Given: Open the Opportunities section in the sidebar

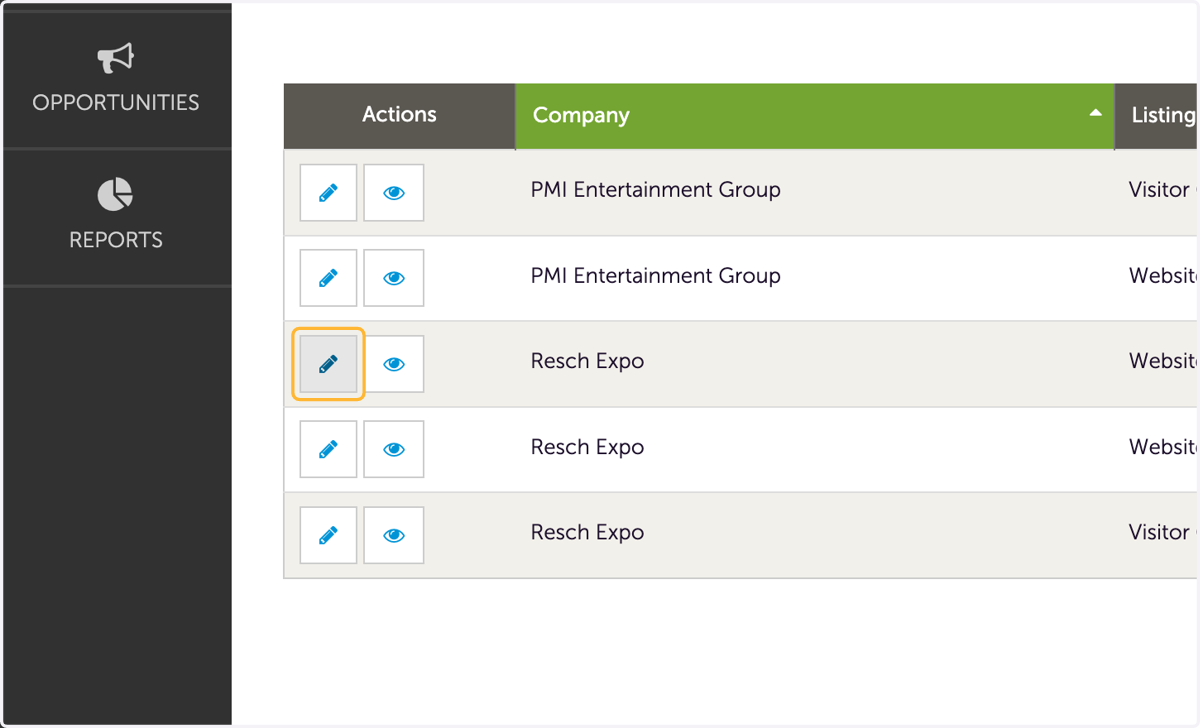Looking at the screenshot, I should (x=116, y=79).
